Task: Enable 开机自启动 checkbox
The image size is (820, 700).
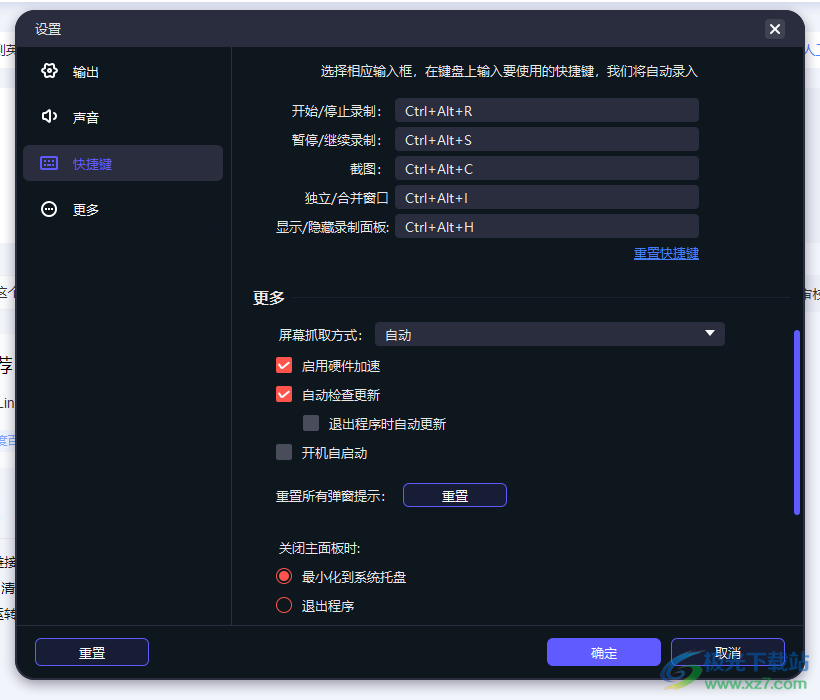Action: coord(283,452)
